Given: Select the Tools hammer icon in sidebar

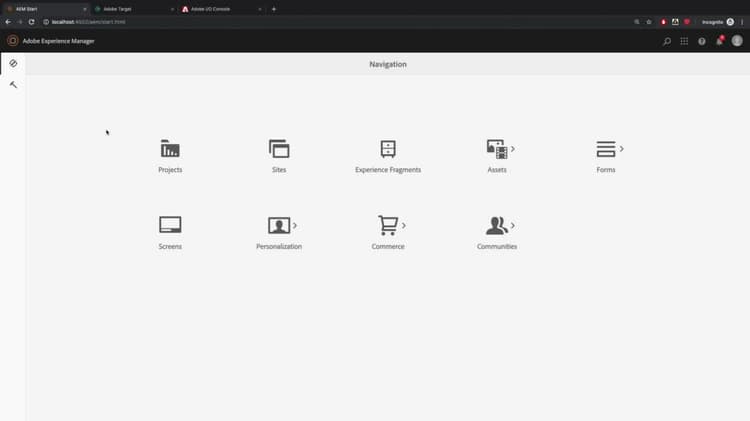Looking at the screenshot, I should [13, 85].
